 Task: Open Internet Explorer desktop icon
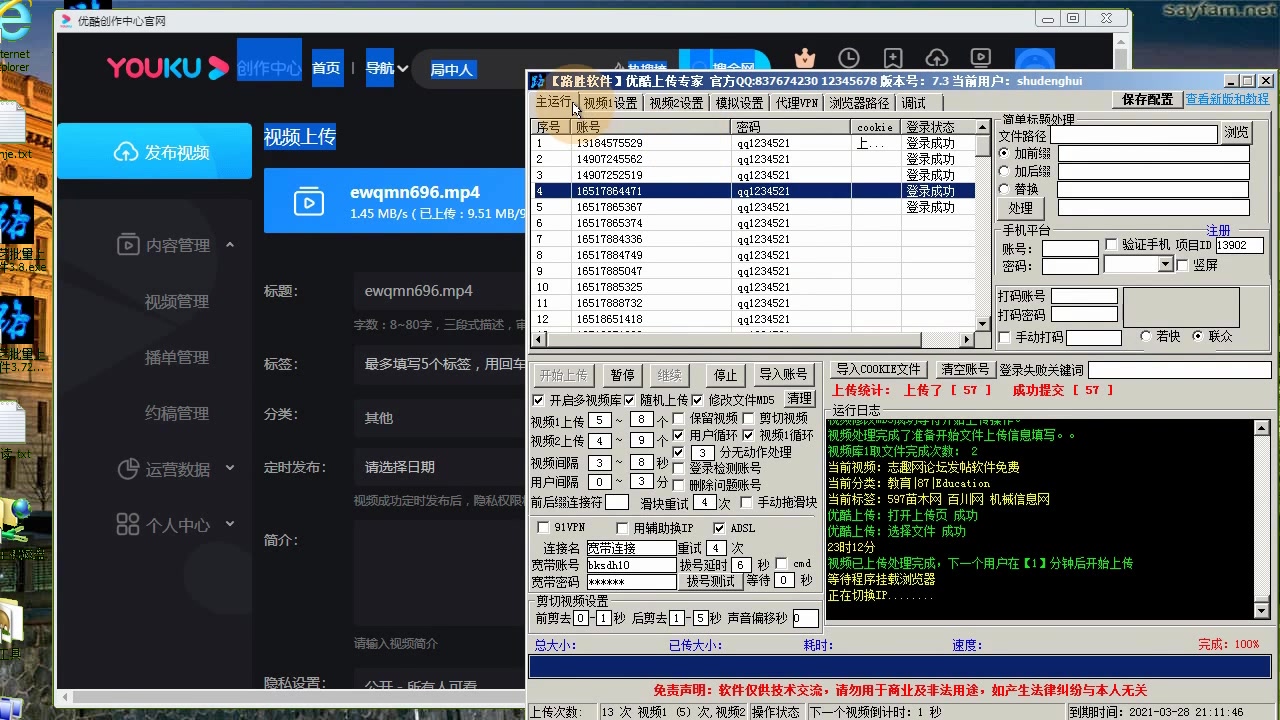coord(14,22)
